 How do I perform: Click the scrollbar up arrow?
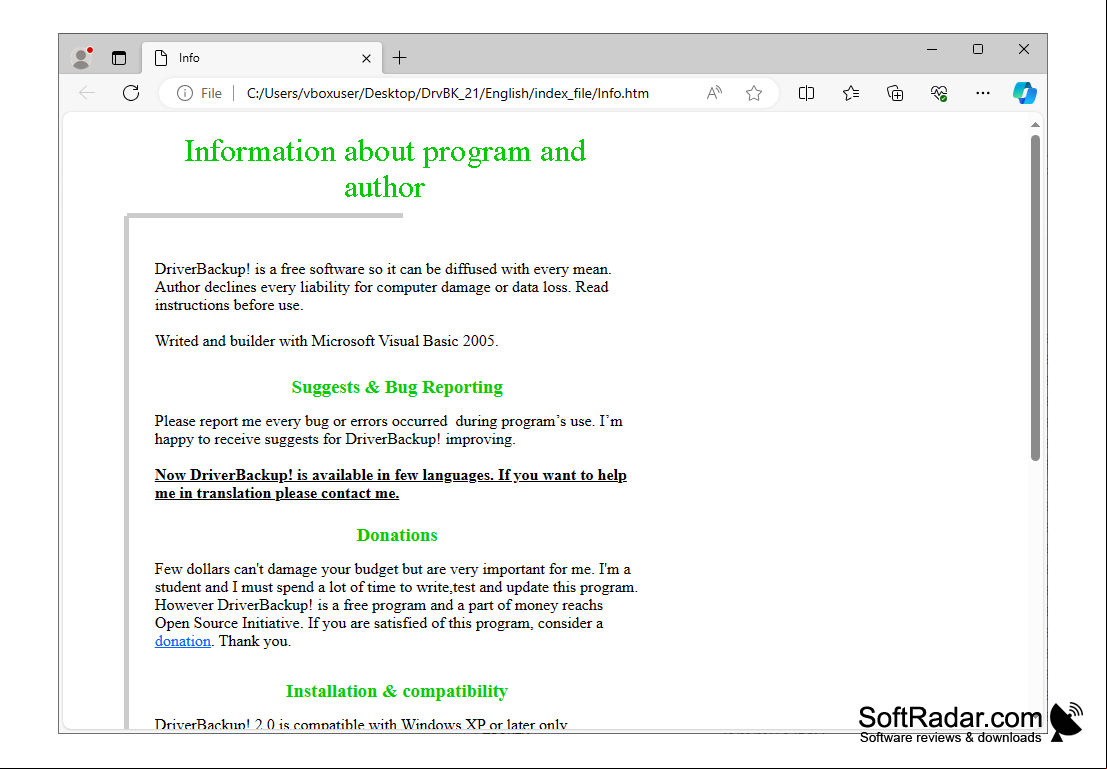tap(1035, 125)
